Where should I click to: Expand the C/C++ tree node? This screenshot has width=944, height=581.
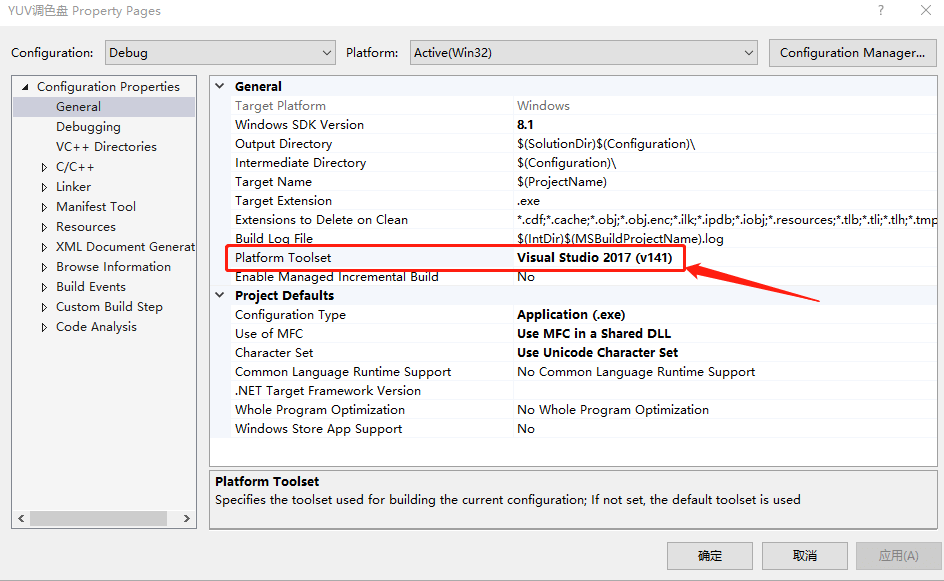[44, 167]
